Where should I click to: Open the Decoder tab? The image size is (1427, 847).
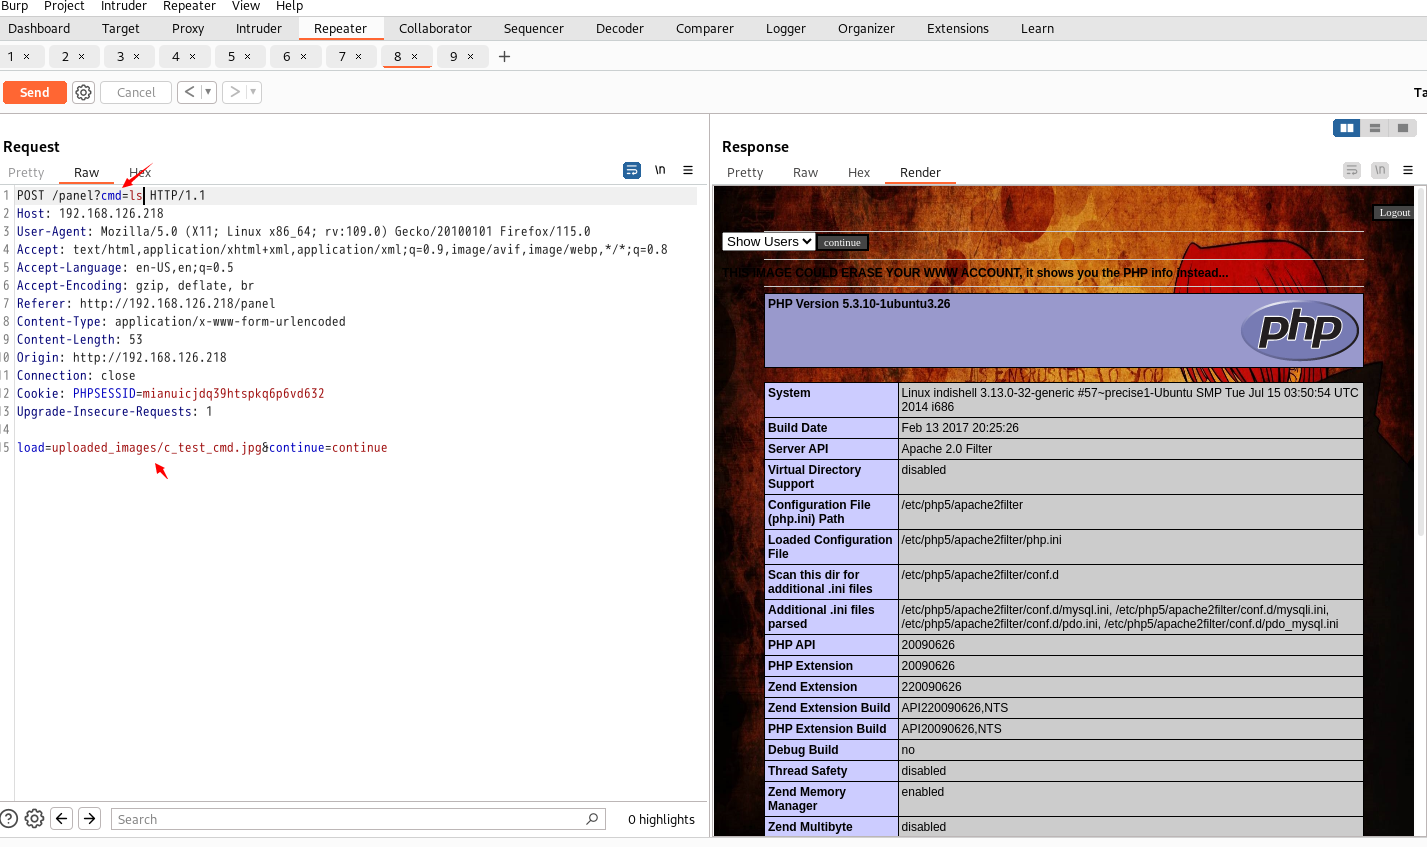point(620,28)
